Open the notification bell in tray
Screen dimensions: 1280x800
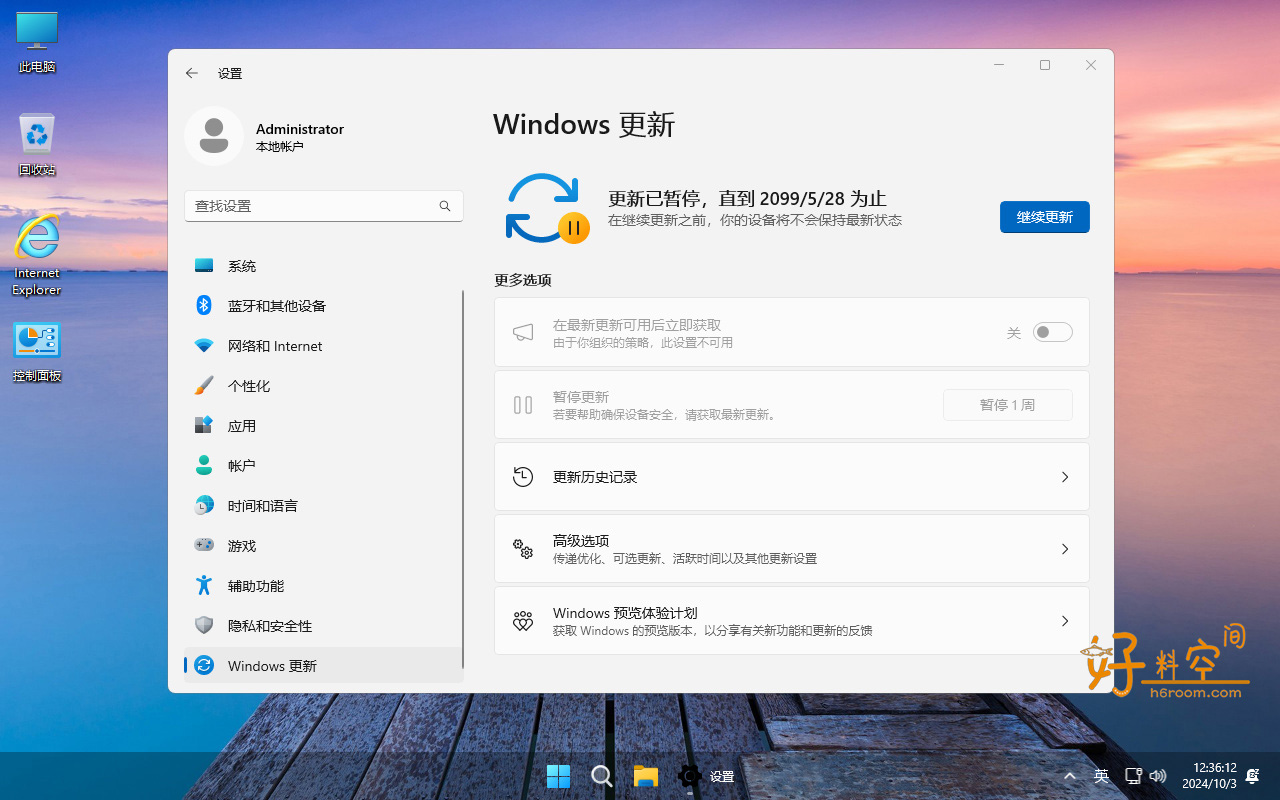point(1253,776)
